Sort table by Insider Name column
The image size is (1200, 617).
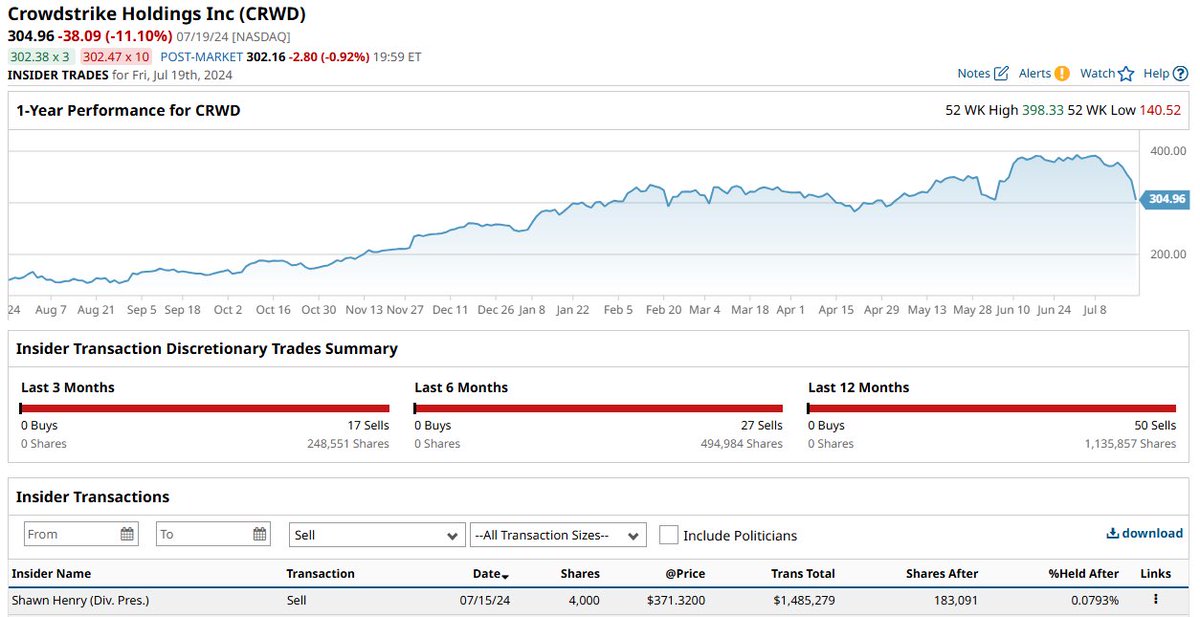pyautogui.click(x=51, y=574)
